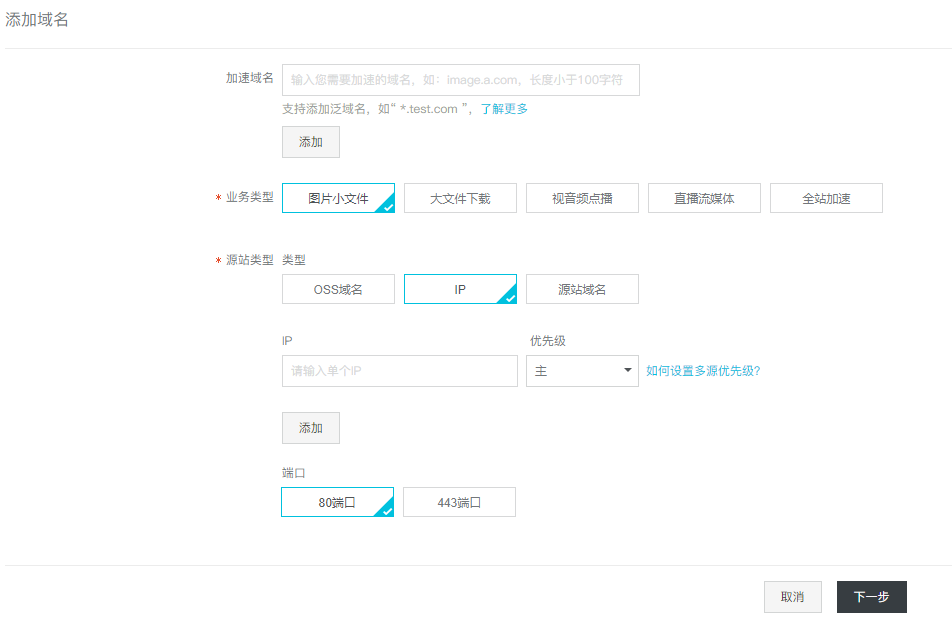This screenshot has height=631, width=952.
Task: Proceed with the 下一步 button
Action: (x=871, y=597)
